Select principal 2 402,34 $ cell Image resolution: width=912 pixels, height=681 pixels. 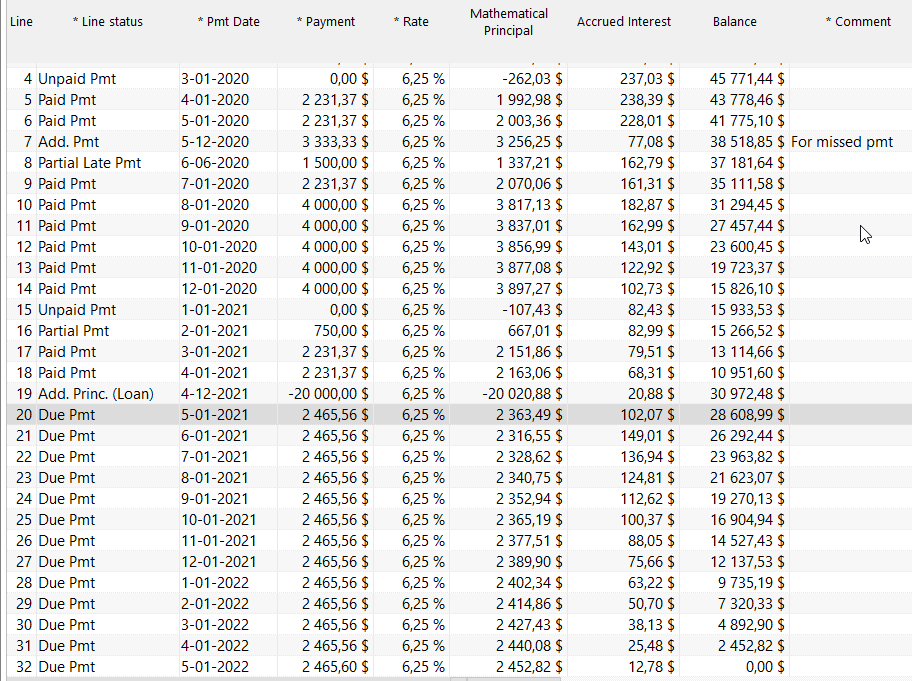508,583
